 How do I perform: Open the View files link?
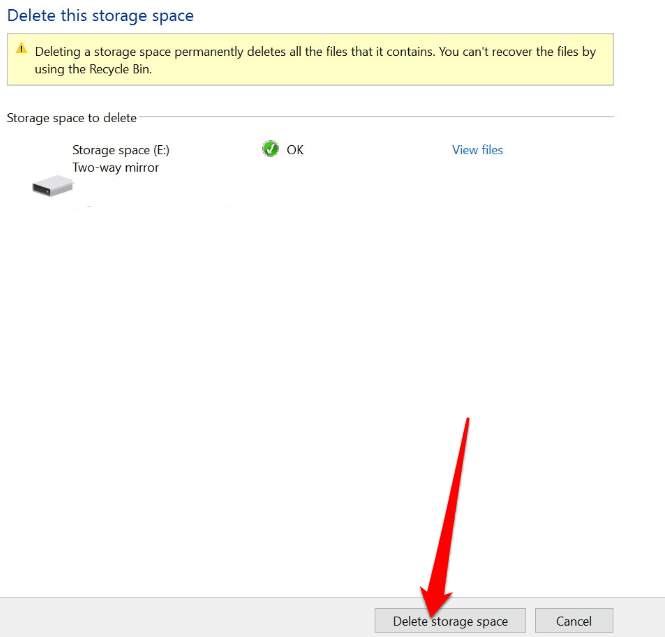(x=477, y=150)
